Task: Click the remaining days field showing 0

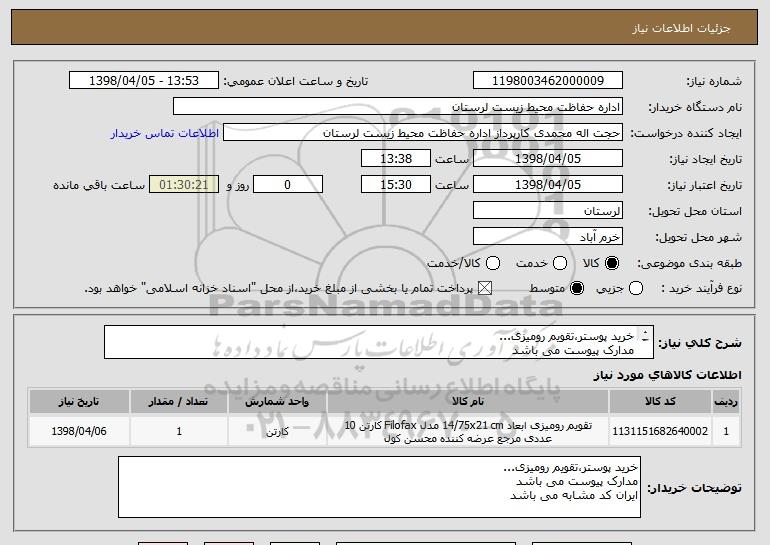Action: click(x=288, y=185)
